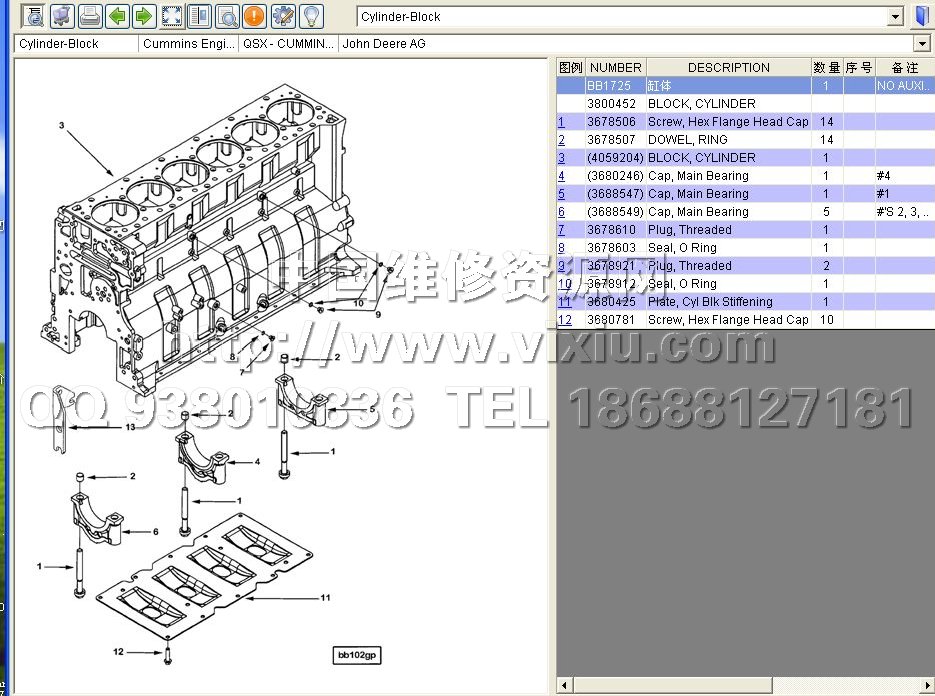Click the printer icon
Image resolution: width=935 pixels, height=696 pixels.
coord(90,16)
